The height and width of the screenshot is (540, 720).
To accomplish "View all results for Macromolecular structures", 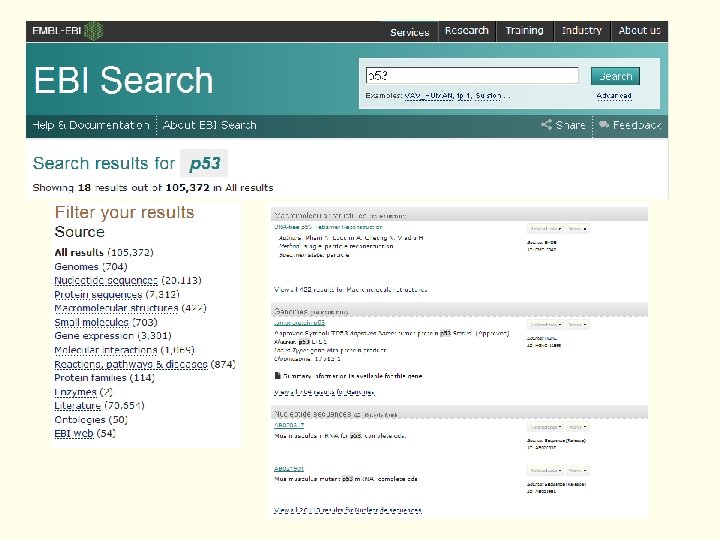I will [351, 290].
